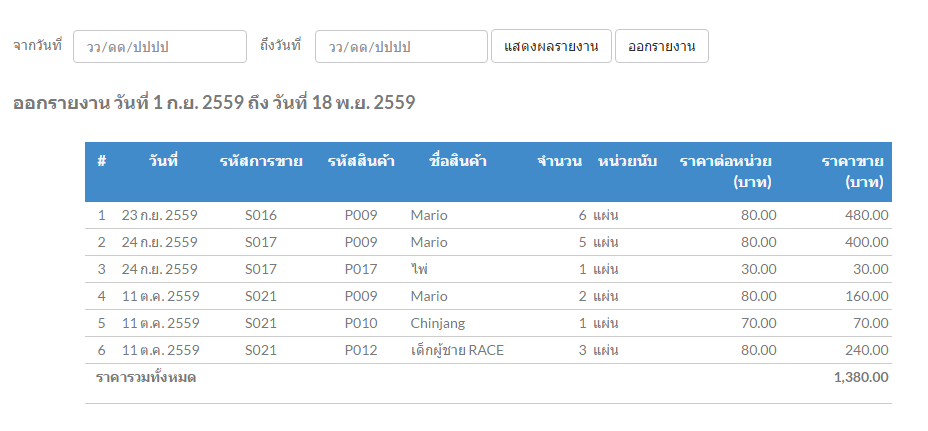Click the หน่วยนับ column header
The width and height of the screenshot is (928, 431).
click(627, 161)
